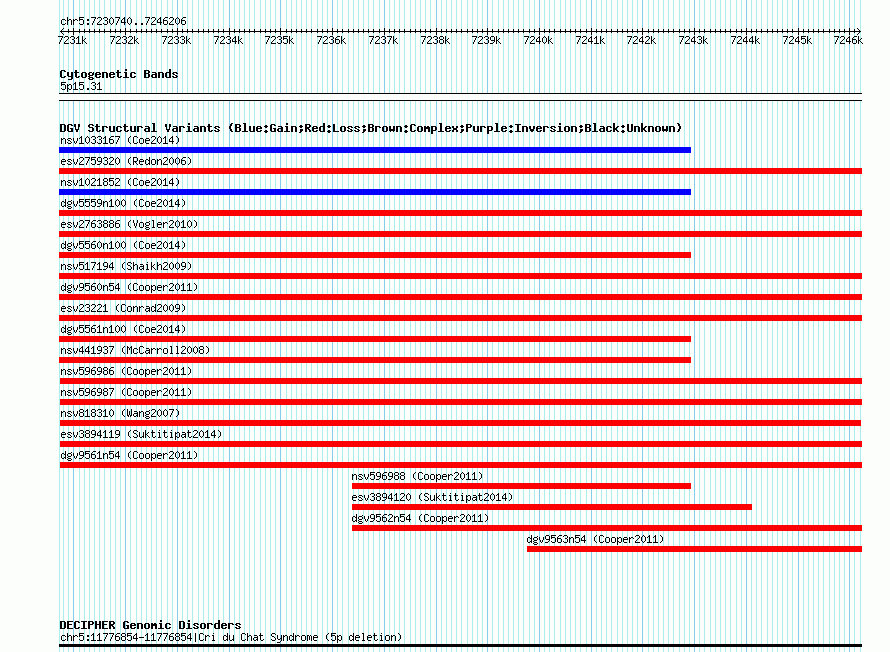
Task: Select the 5p15.31 cytogenetic band label
Action: click(81, 86)
